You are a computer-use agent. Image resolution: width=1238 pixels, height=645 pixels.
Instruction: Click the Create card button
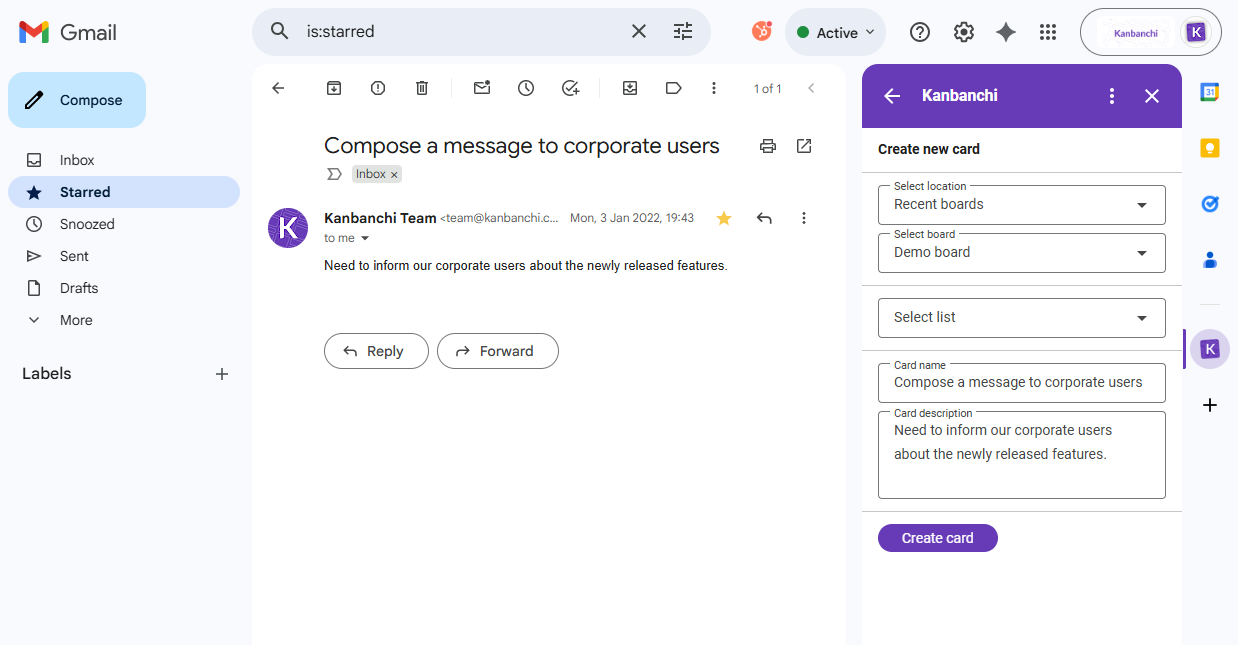pyautogui.click(x=937, y=537)
